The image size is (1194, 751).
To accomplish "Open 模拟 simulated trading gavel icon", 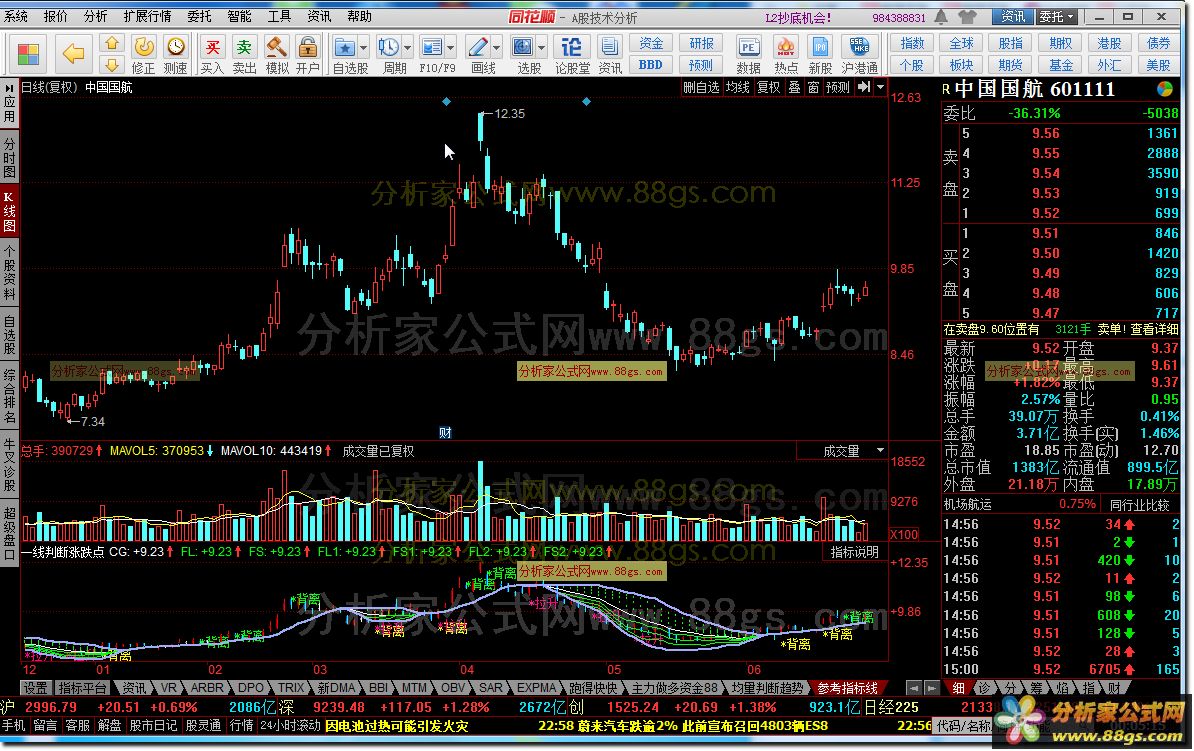I will [x=276, y=55].
